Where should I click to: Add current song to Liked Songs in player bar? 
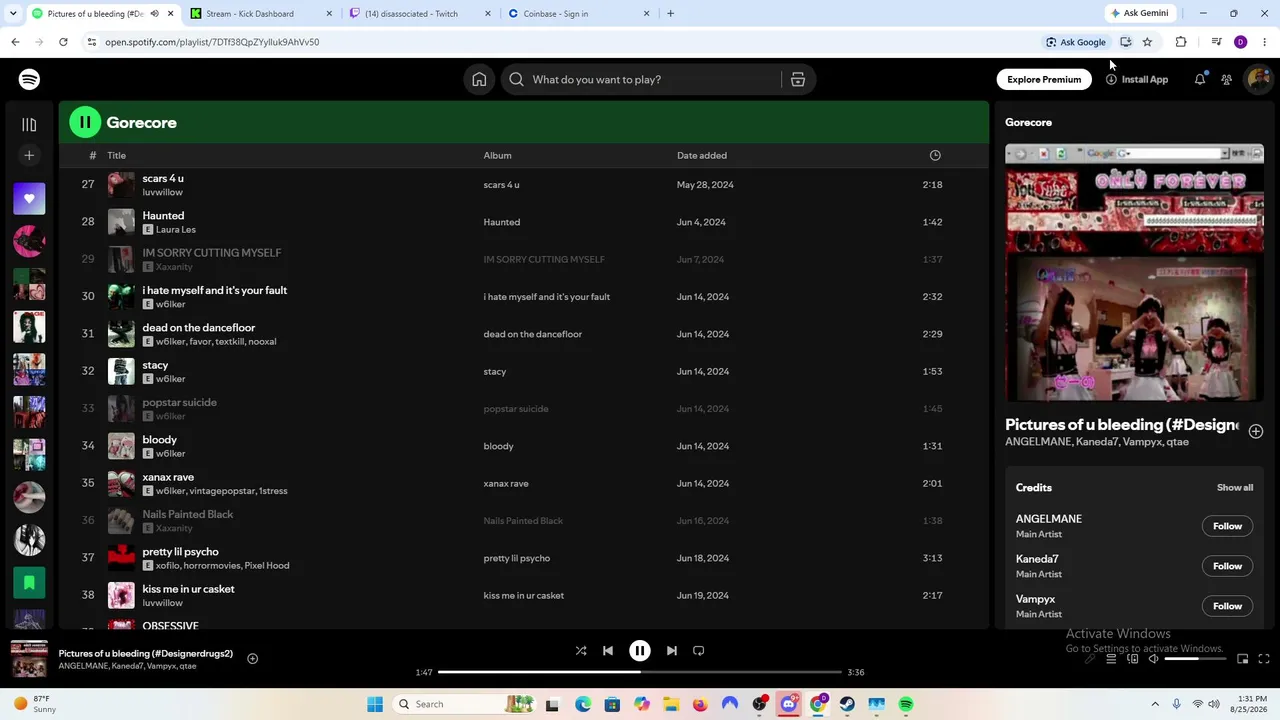(x=253, y=658)
